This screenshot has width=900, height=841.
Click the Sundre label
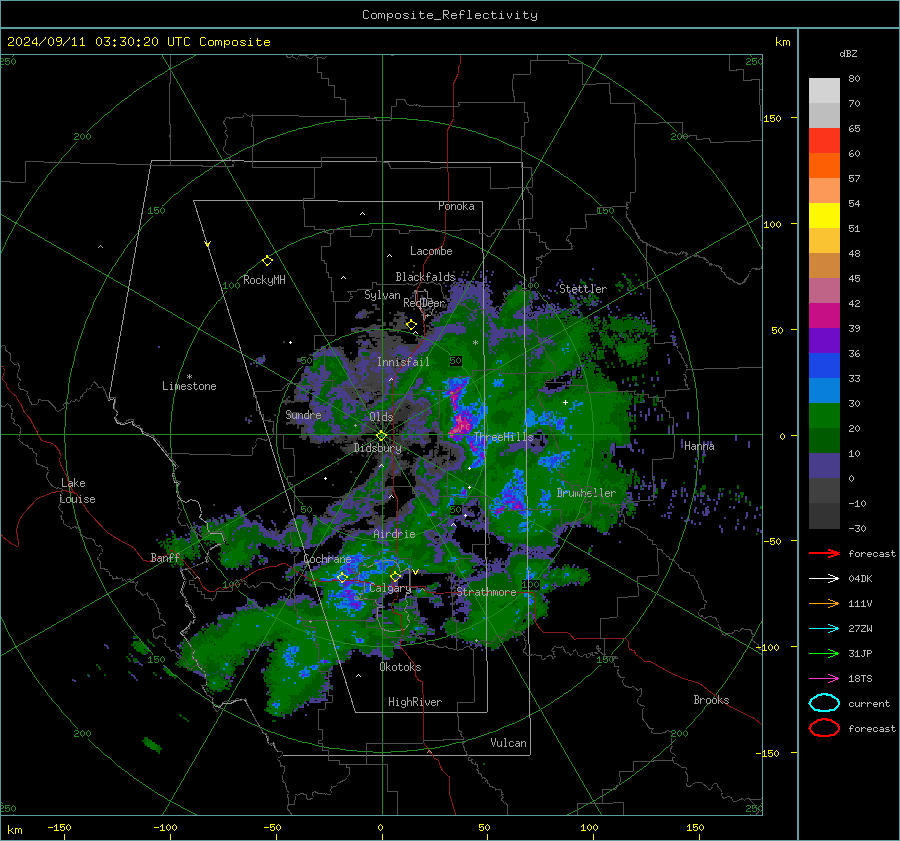click(303, 414)
